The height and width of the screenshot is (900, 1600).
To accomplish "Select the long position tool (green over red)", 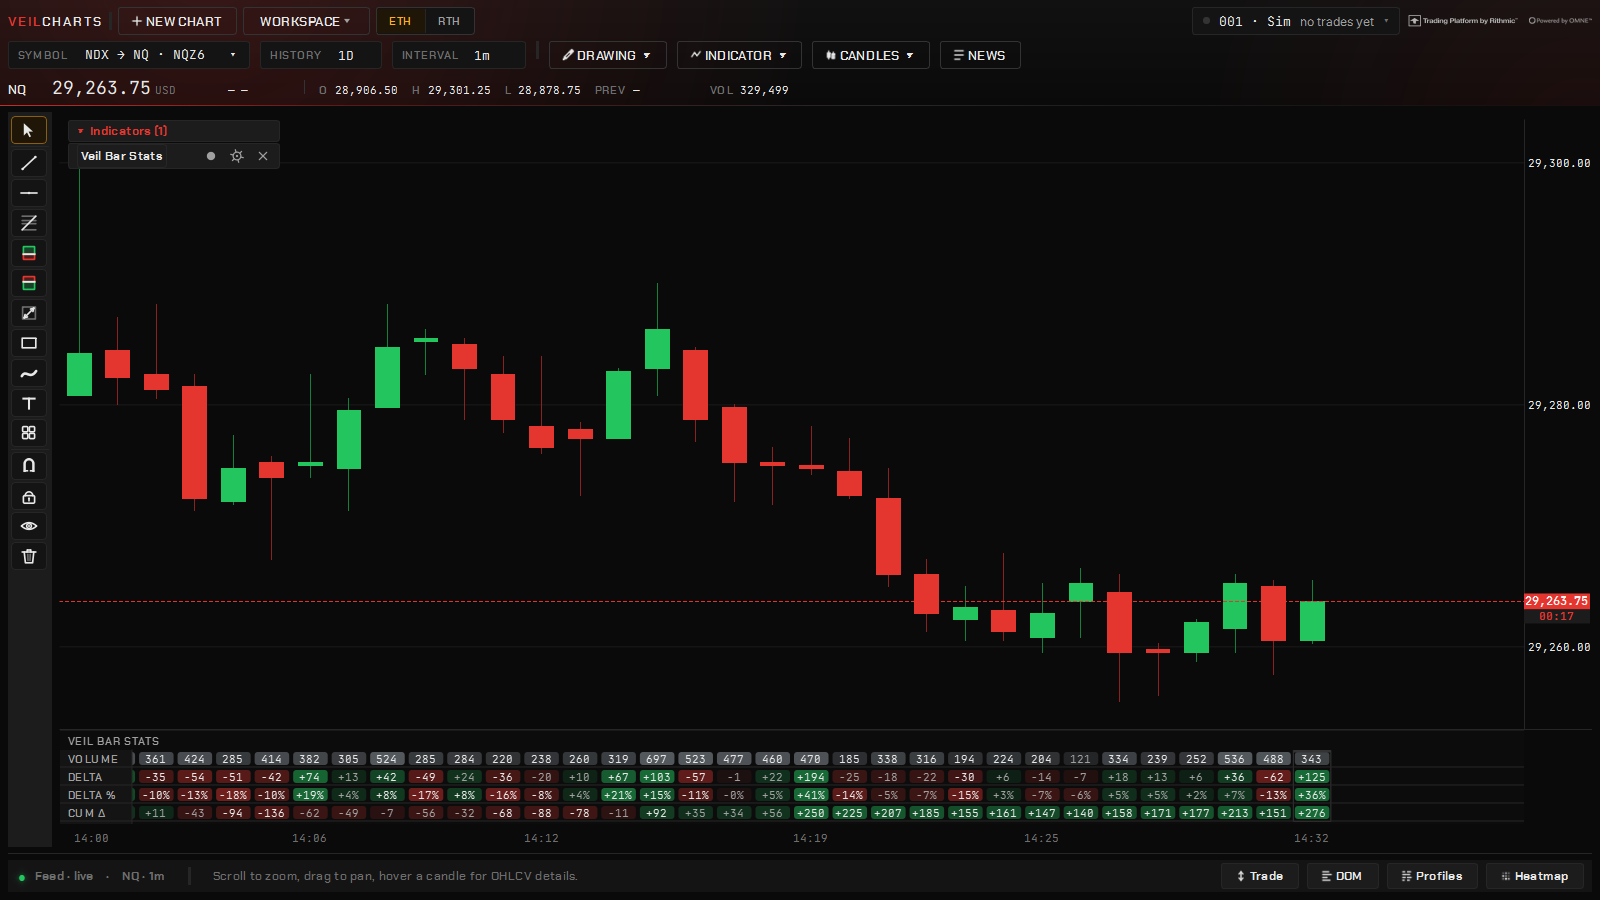I will pyautogui.click(x=28, y=253).
